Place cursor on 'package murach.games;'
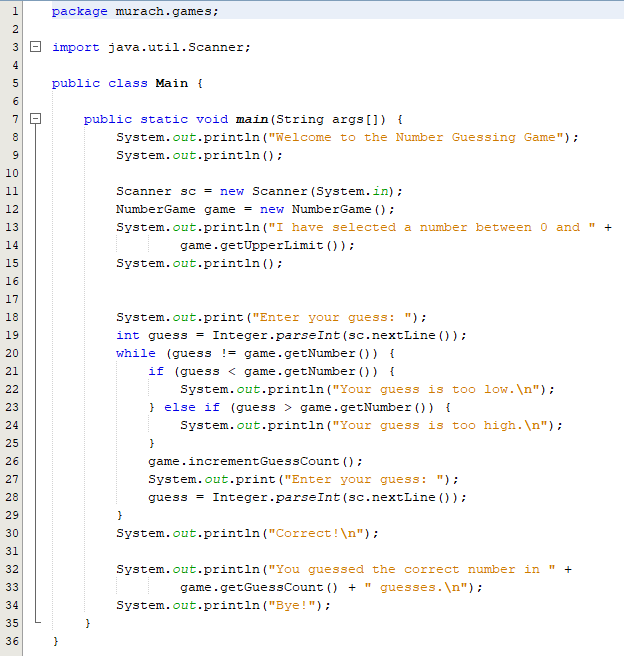Viewport: 624px width, 656px height. point(135,11)
